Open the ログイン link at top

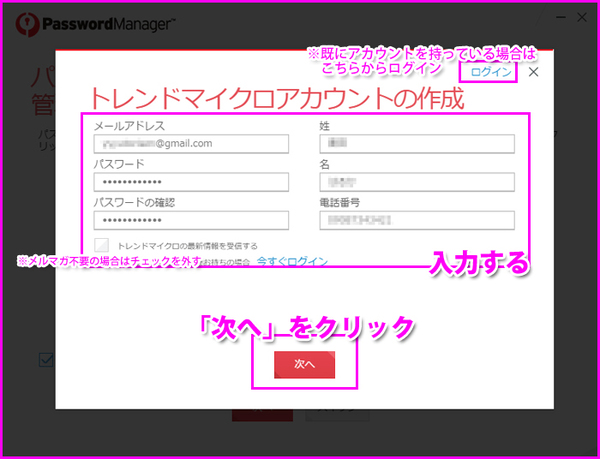click(491, 72)
